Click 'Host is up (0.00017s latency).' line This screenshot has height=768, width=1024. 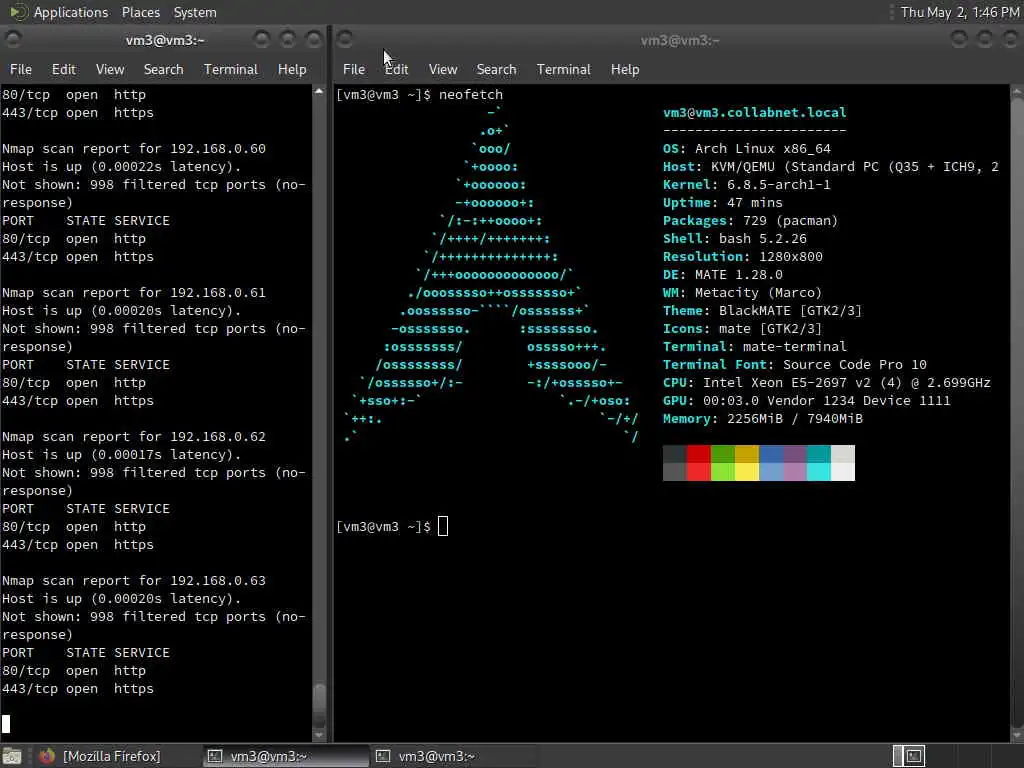pyautogui.click(x=121, y=455)
